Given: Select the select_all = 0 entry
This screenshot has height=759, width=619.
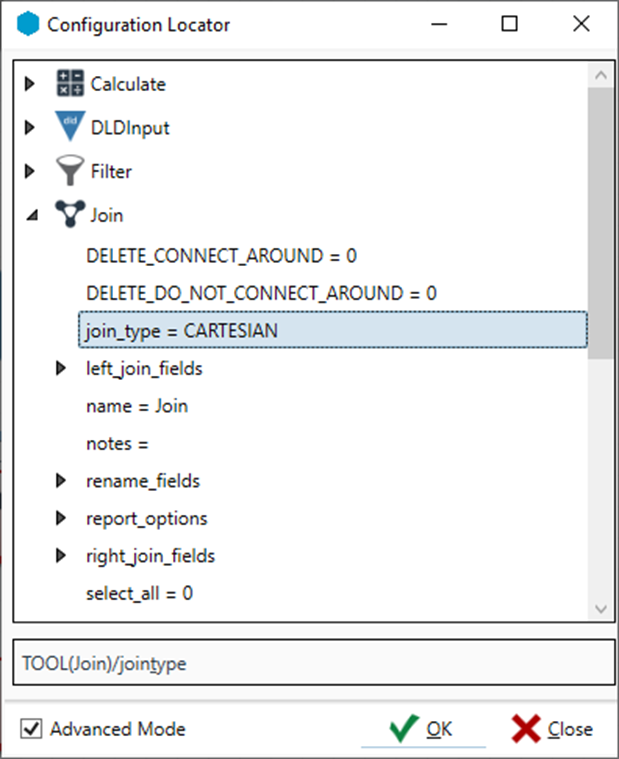Looking at the screenshot, I should click(139, 593).
